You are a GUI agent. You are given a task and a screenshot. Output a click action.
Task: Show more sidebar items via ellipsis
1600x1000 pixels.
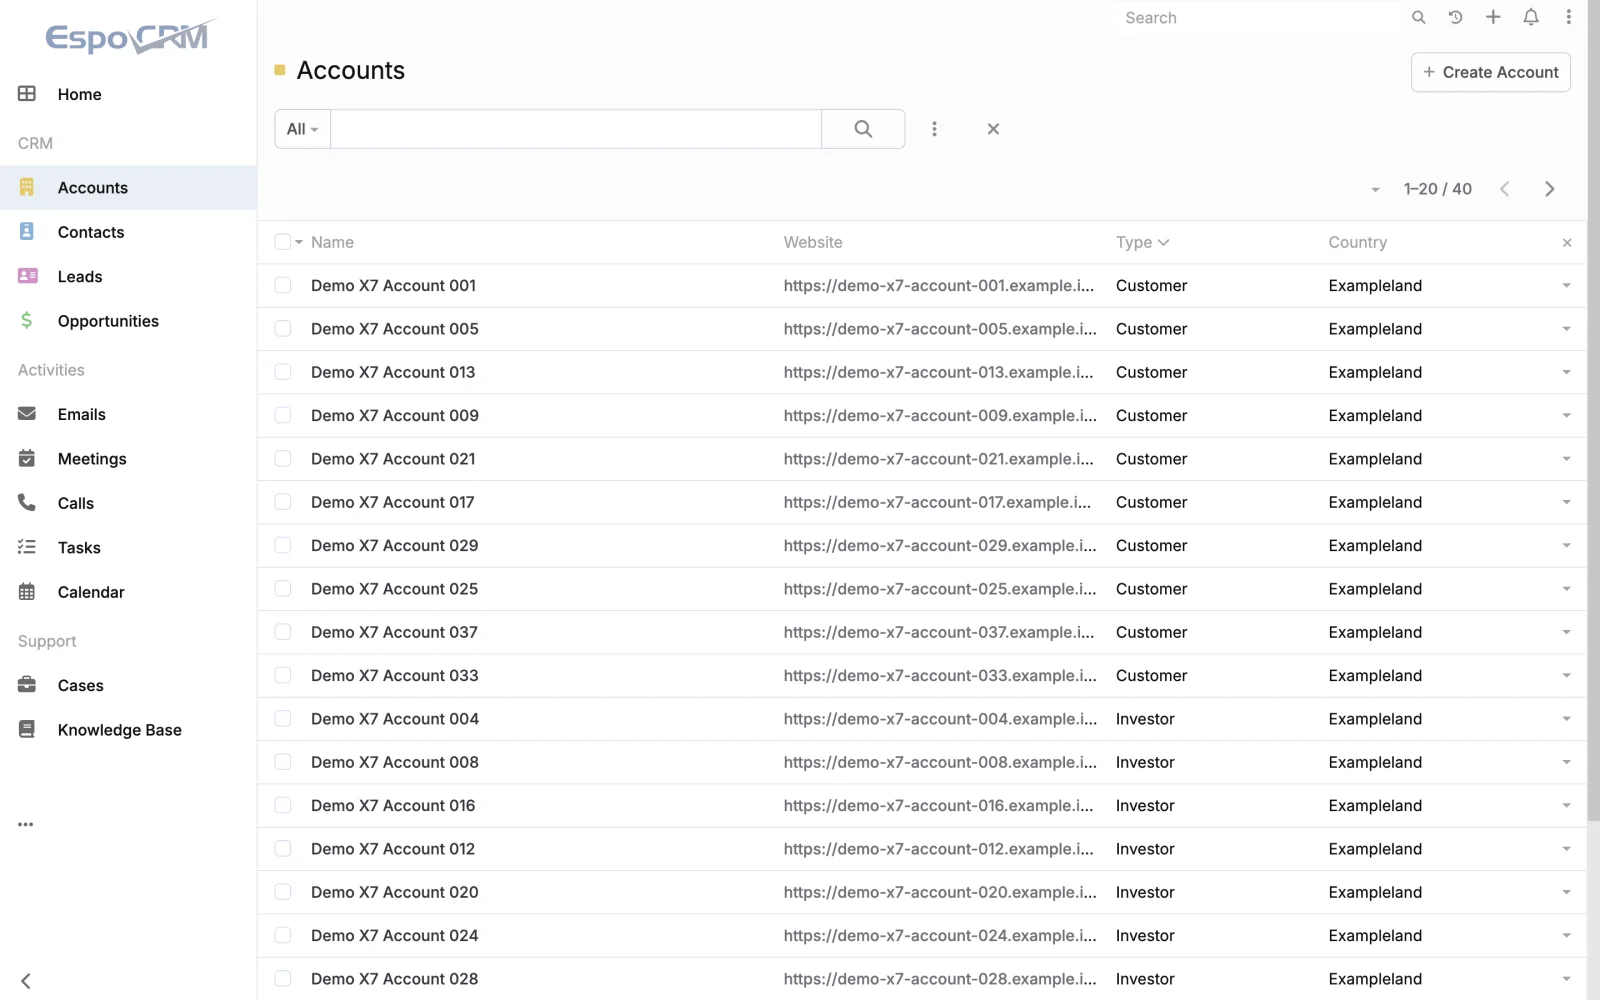pos(26,825)
